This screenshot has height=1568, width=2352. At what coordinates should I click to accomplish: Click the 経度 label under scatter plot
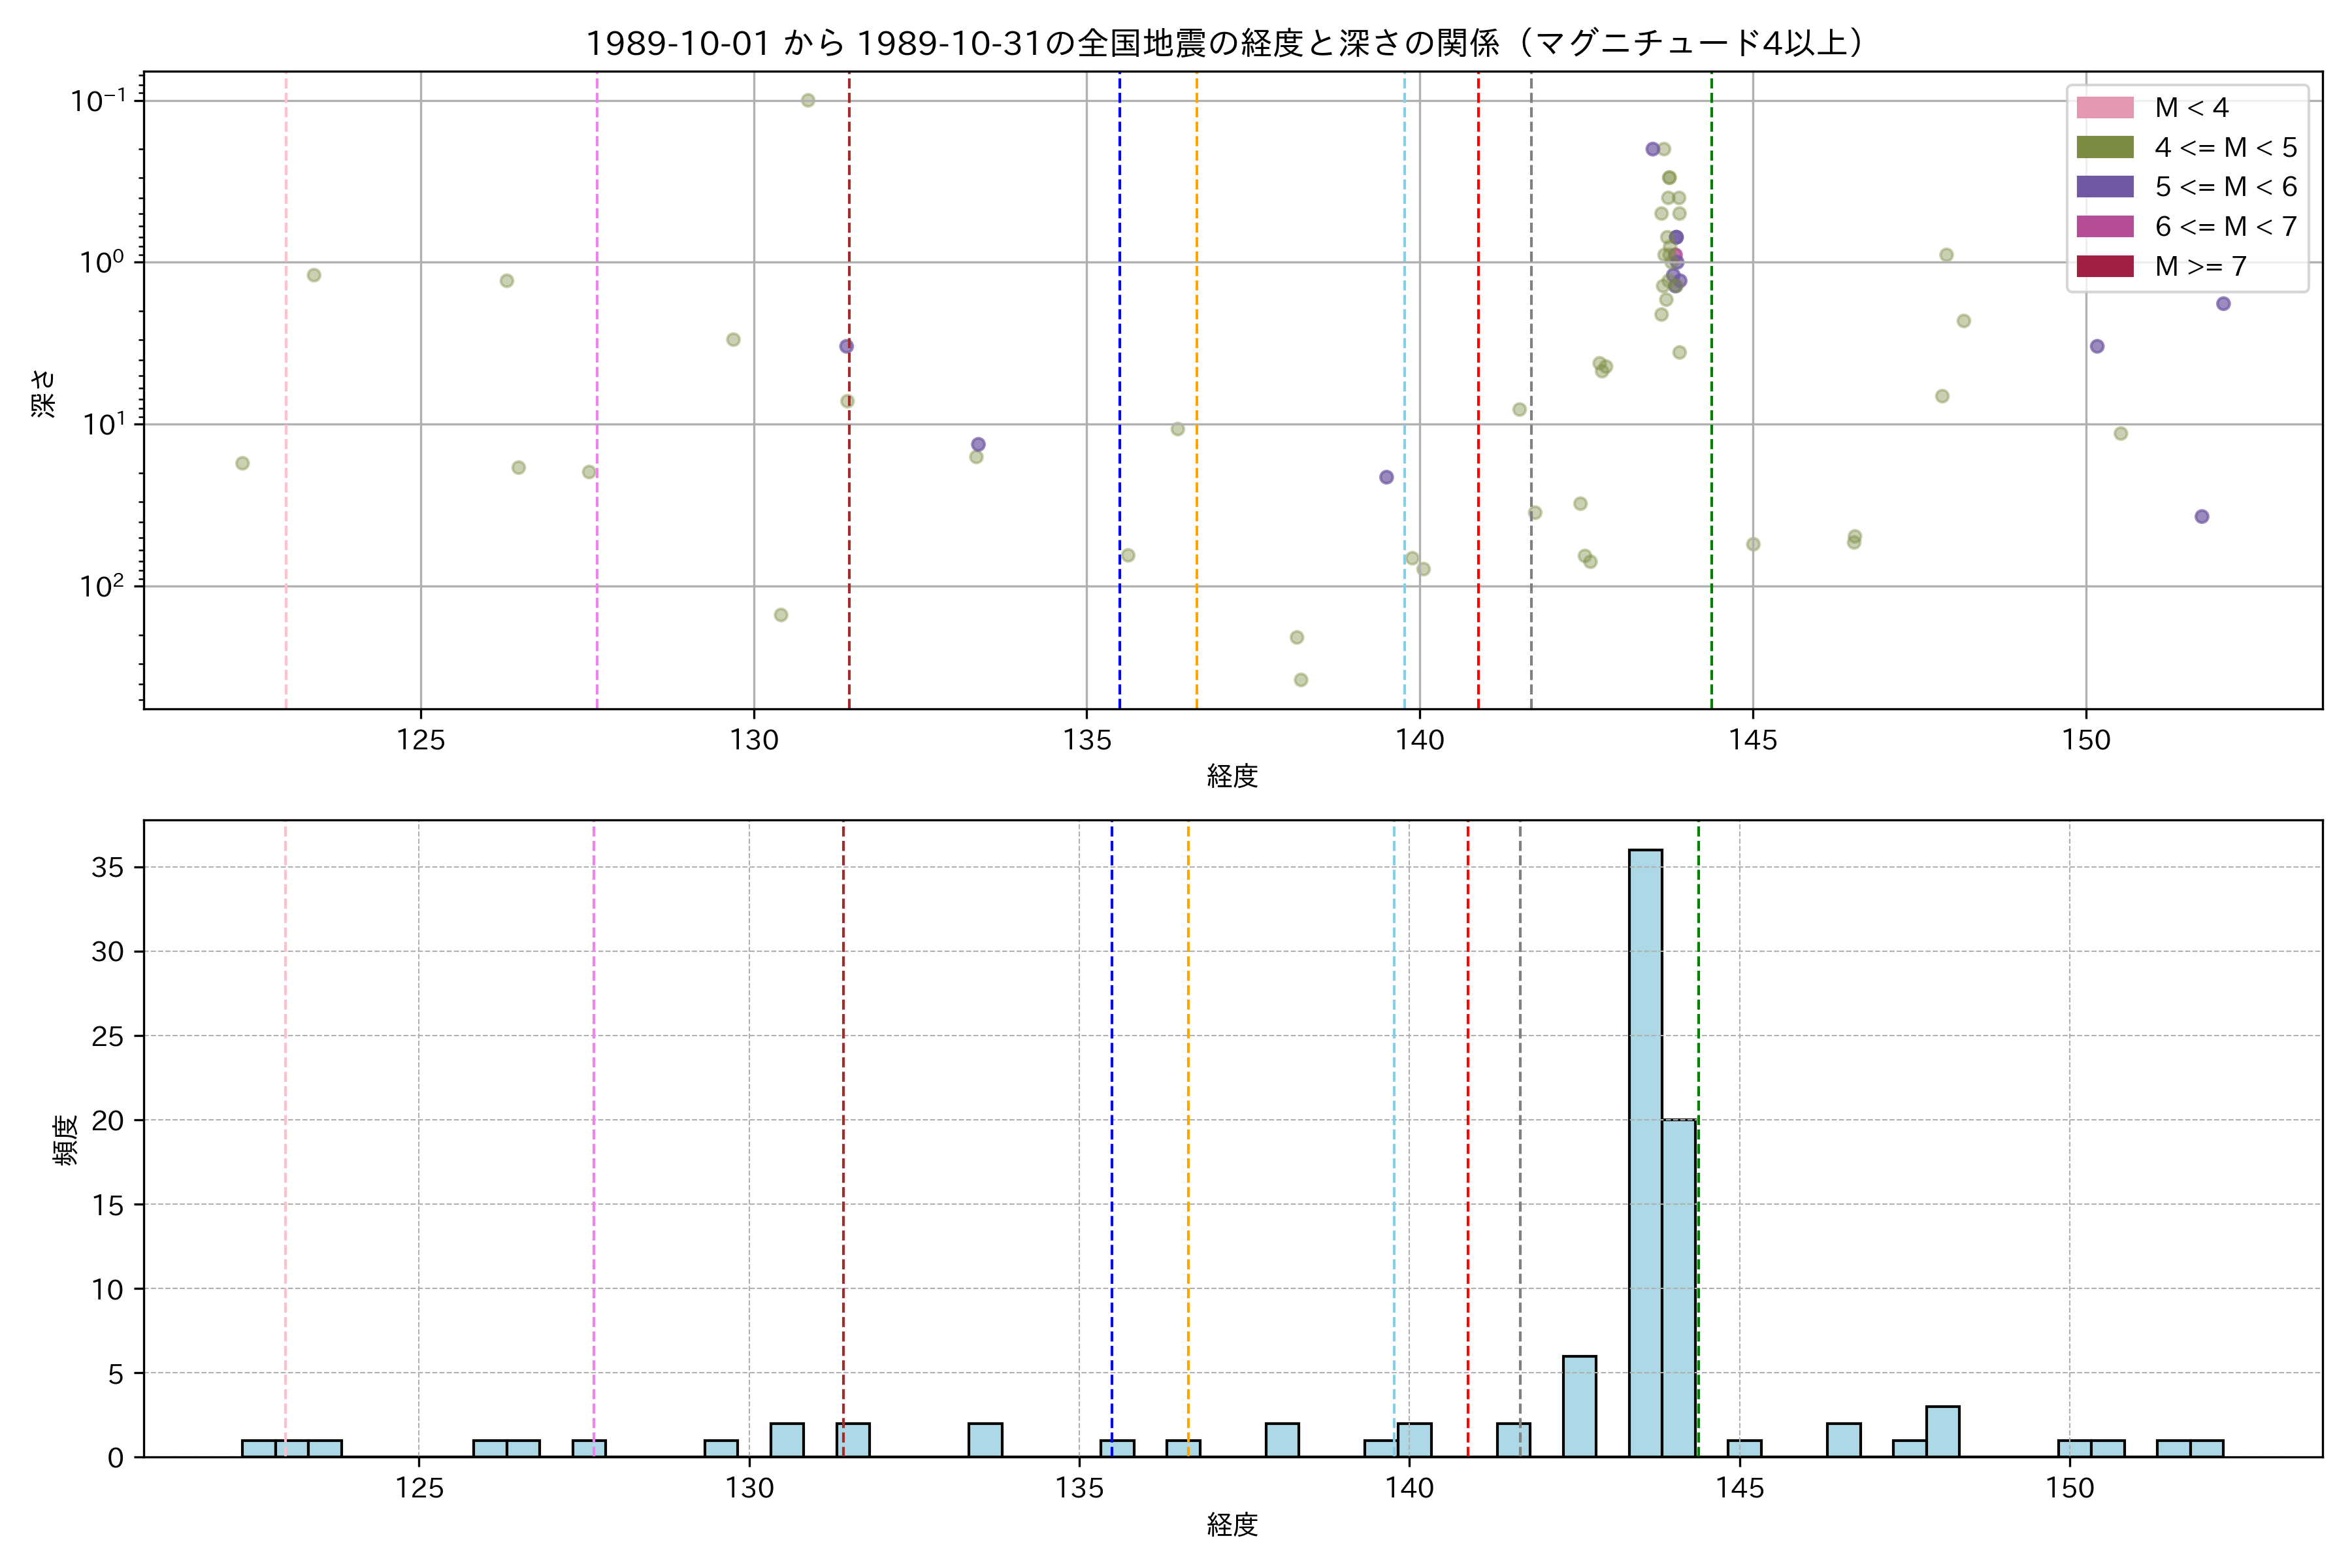(1232, 775)
